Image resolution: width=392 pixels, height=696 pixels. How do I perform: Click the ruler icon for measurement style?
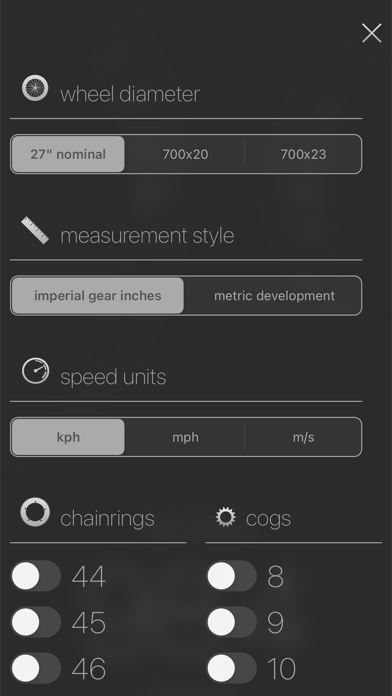35,230
